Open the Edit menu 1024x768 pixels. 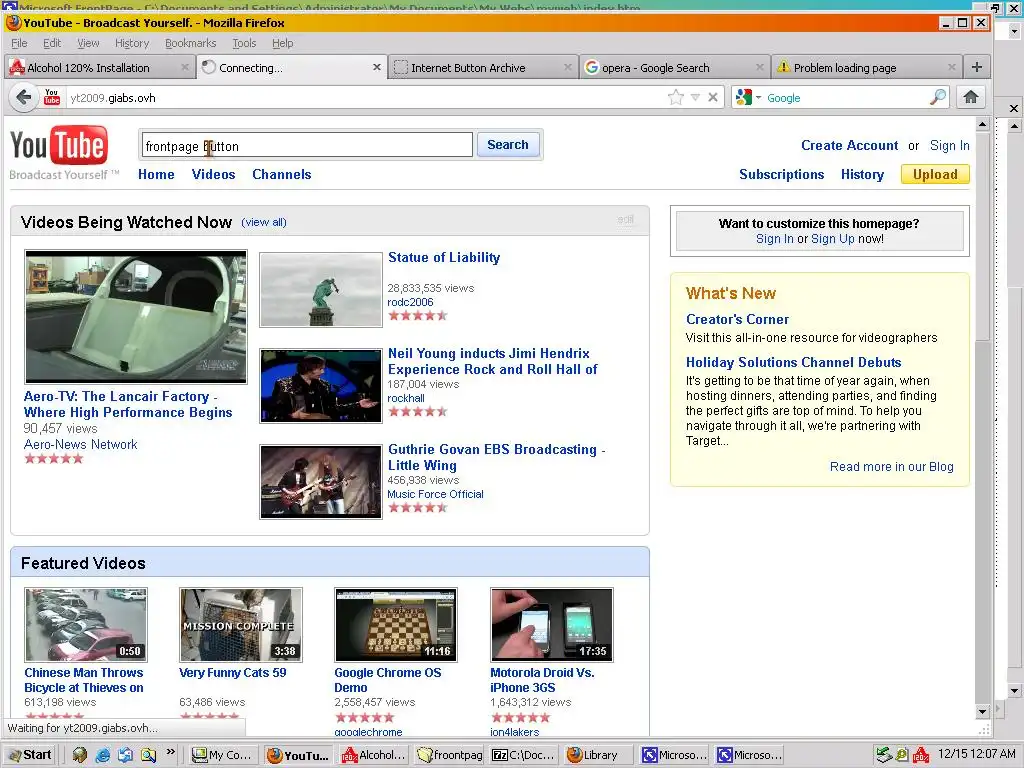(52, 43)
